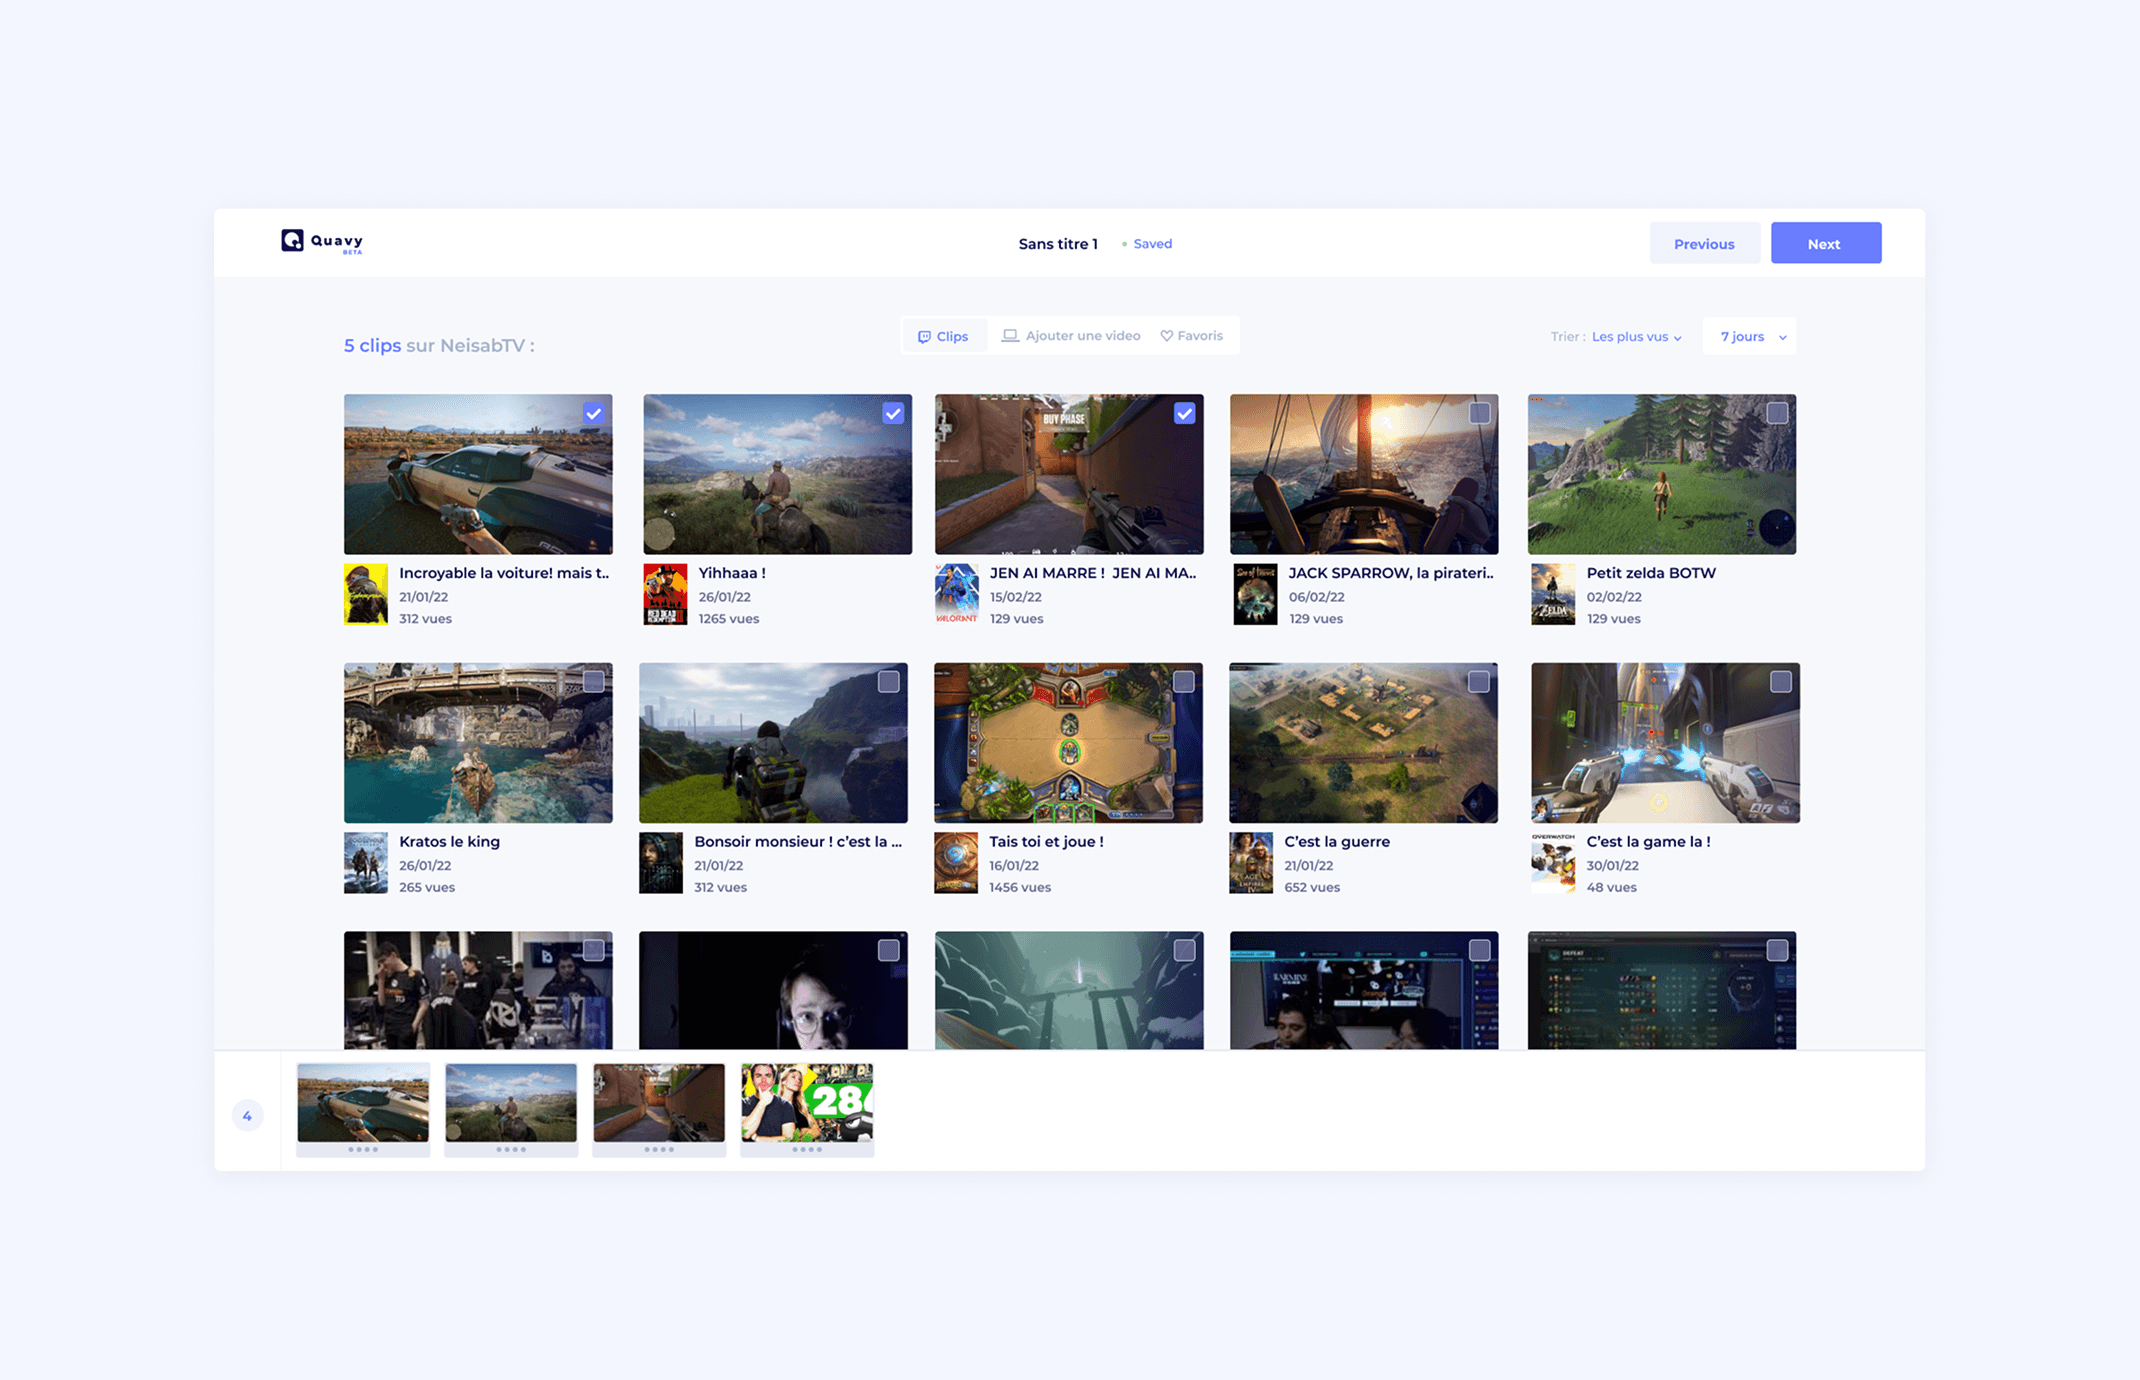Click the Quavy logo icon
The width and height of the screenshot is (2140, 1380).
click(292, 240)
